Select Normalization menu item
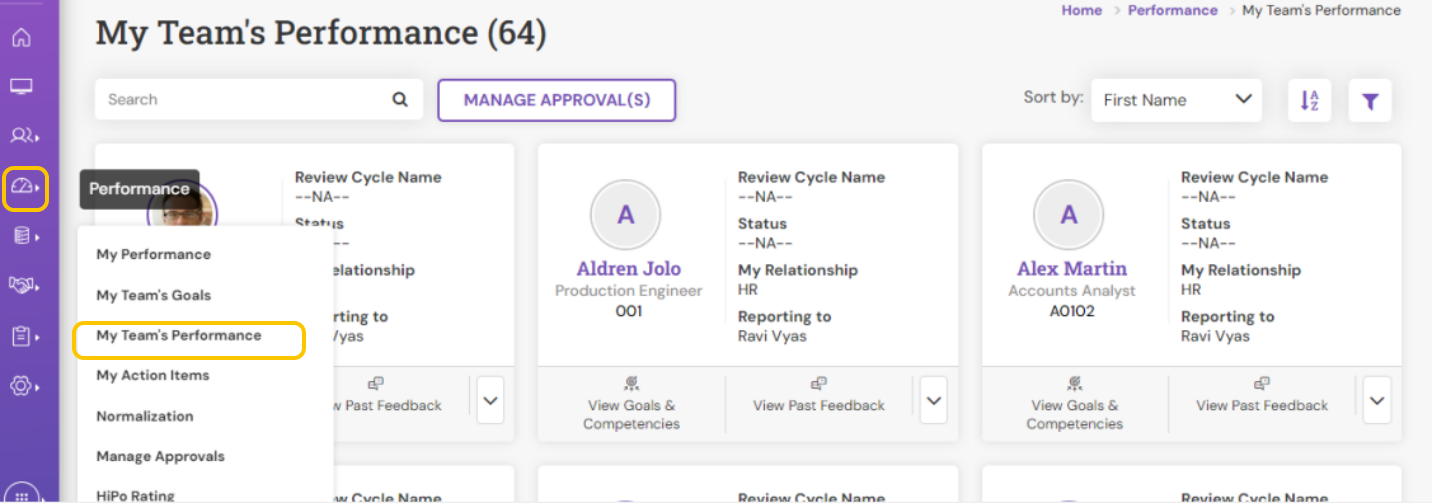1432x503 pixels. point(145,416)
